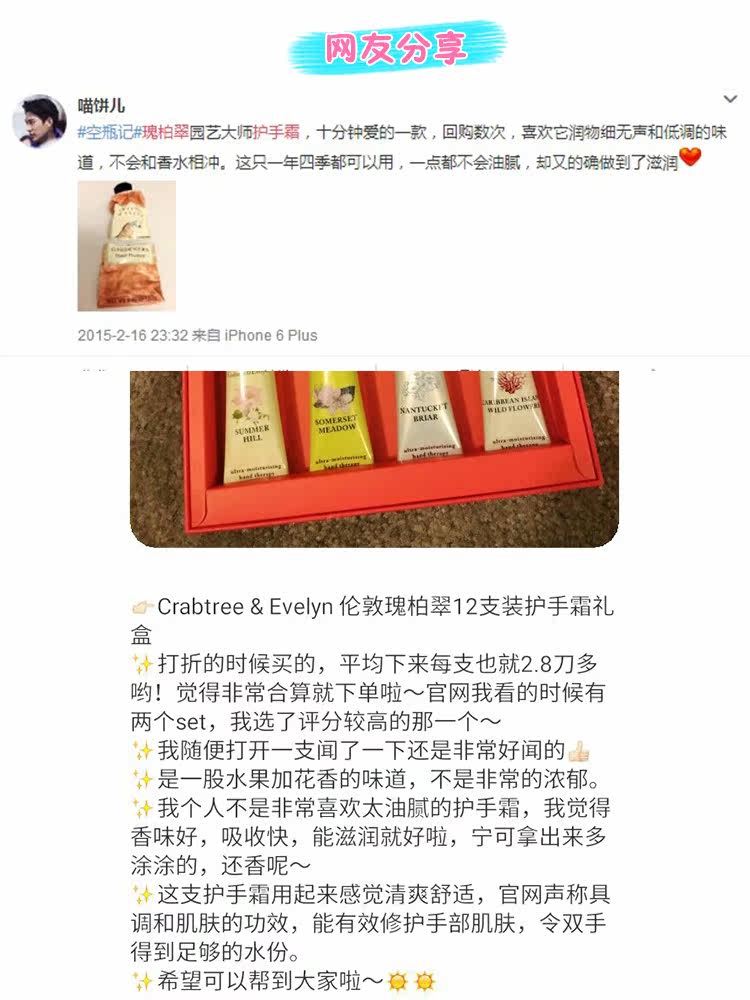This screenshot has width=750, height=1000.
Task: Open the #空瓶记# hashtag link
Action: [106, 133]
